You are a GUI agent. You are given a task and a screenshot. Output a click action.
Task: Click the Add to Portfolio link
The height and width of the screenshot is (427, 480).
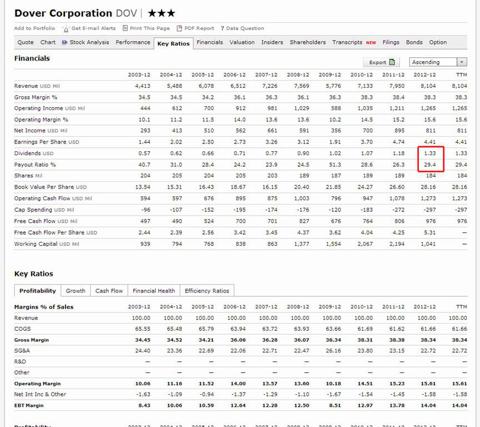pos(34,28)
